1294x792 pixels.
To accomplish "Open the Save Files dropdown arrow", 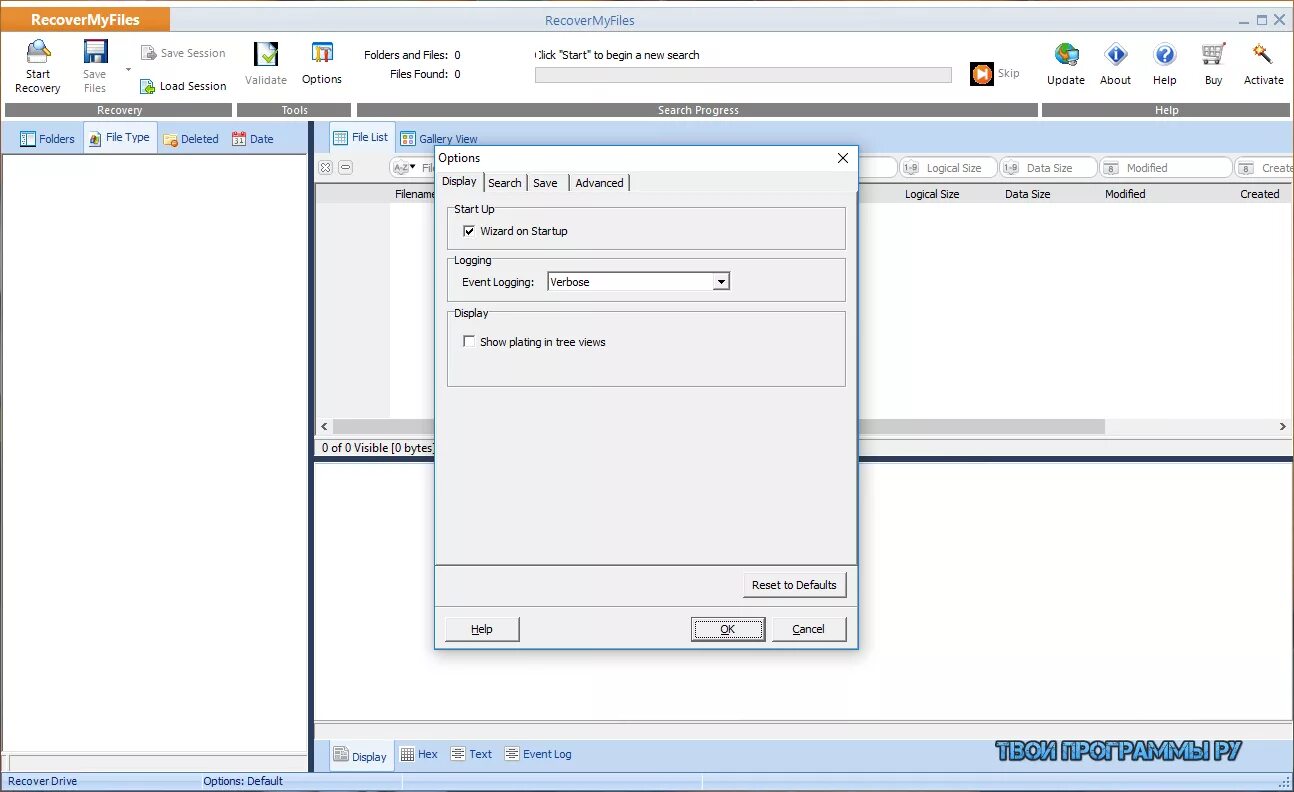I will click(x=128, y=70).
